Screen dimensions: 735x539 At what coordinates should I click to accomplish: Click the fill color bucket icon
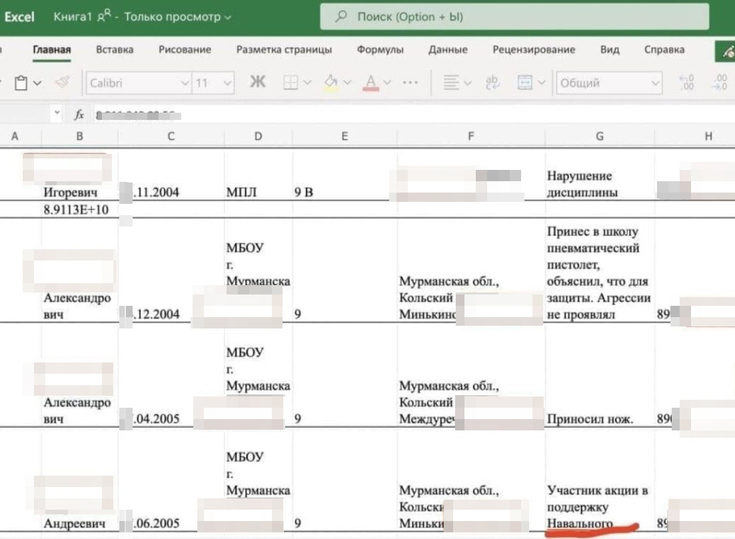(x=332, y=84)
